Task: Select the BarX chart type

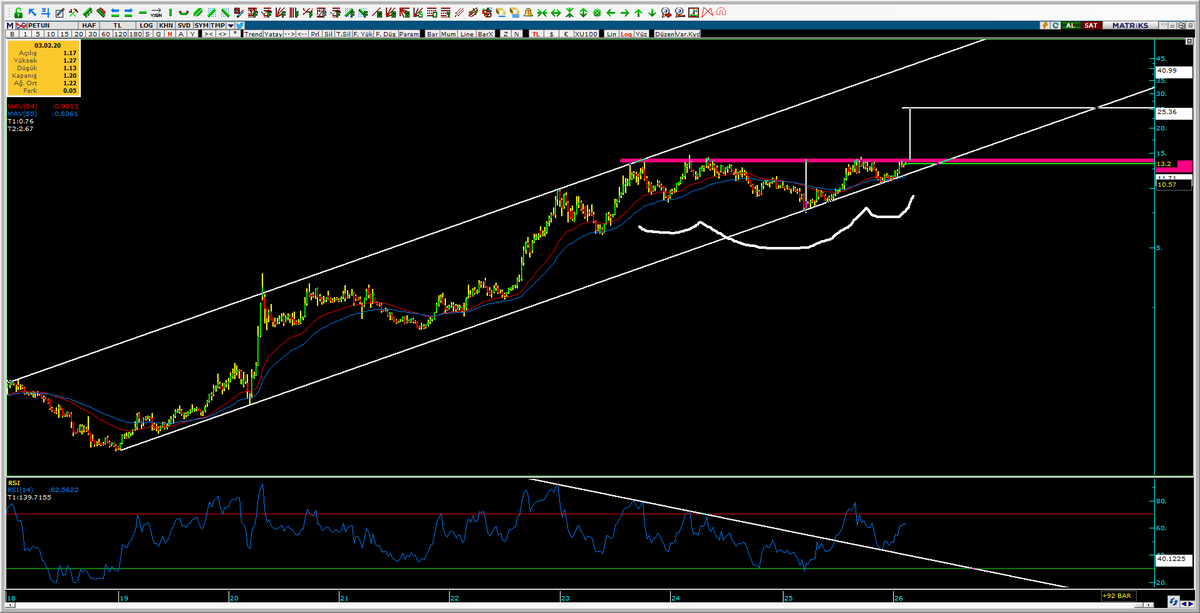Action: coord(486,33)
